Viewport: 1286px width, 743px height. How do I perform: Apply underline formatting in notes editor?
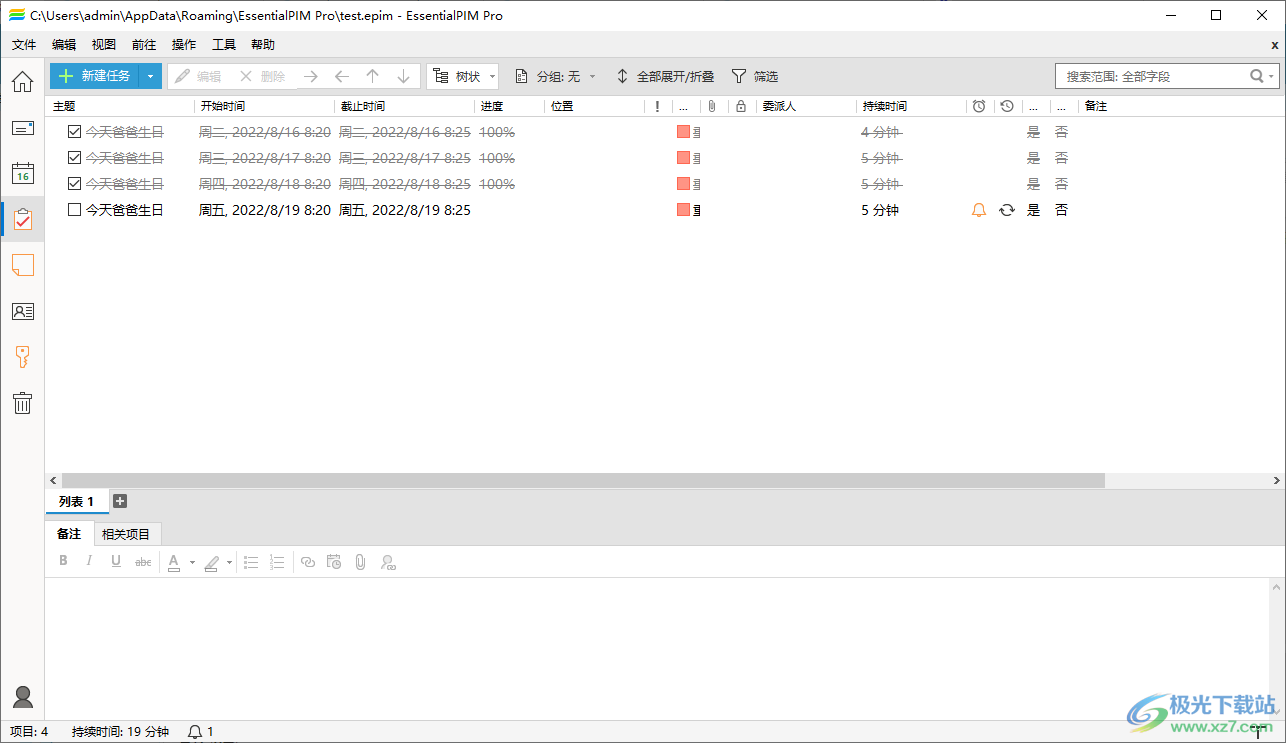point(116,562)
